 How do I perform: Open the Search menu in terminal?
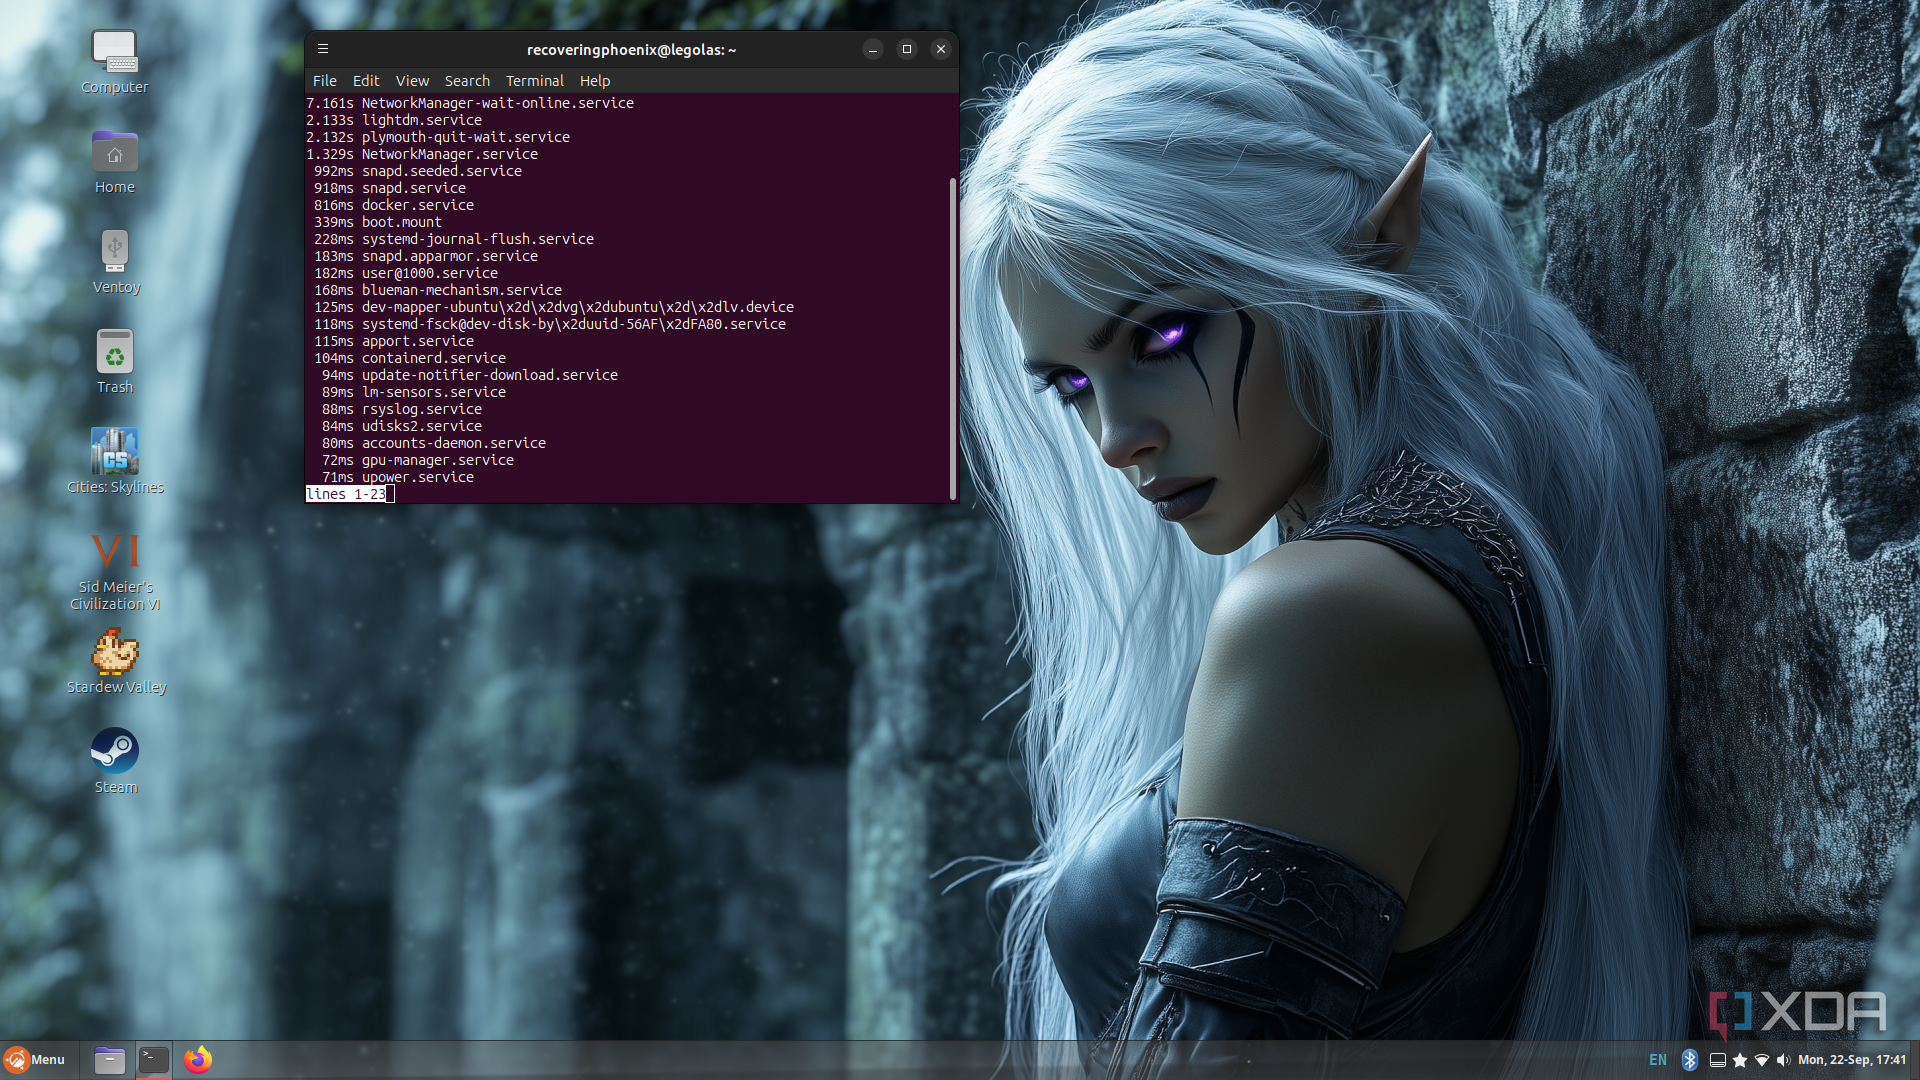(x=467, y=81)
